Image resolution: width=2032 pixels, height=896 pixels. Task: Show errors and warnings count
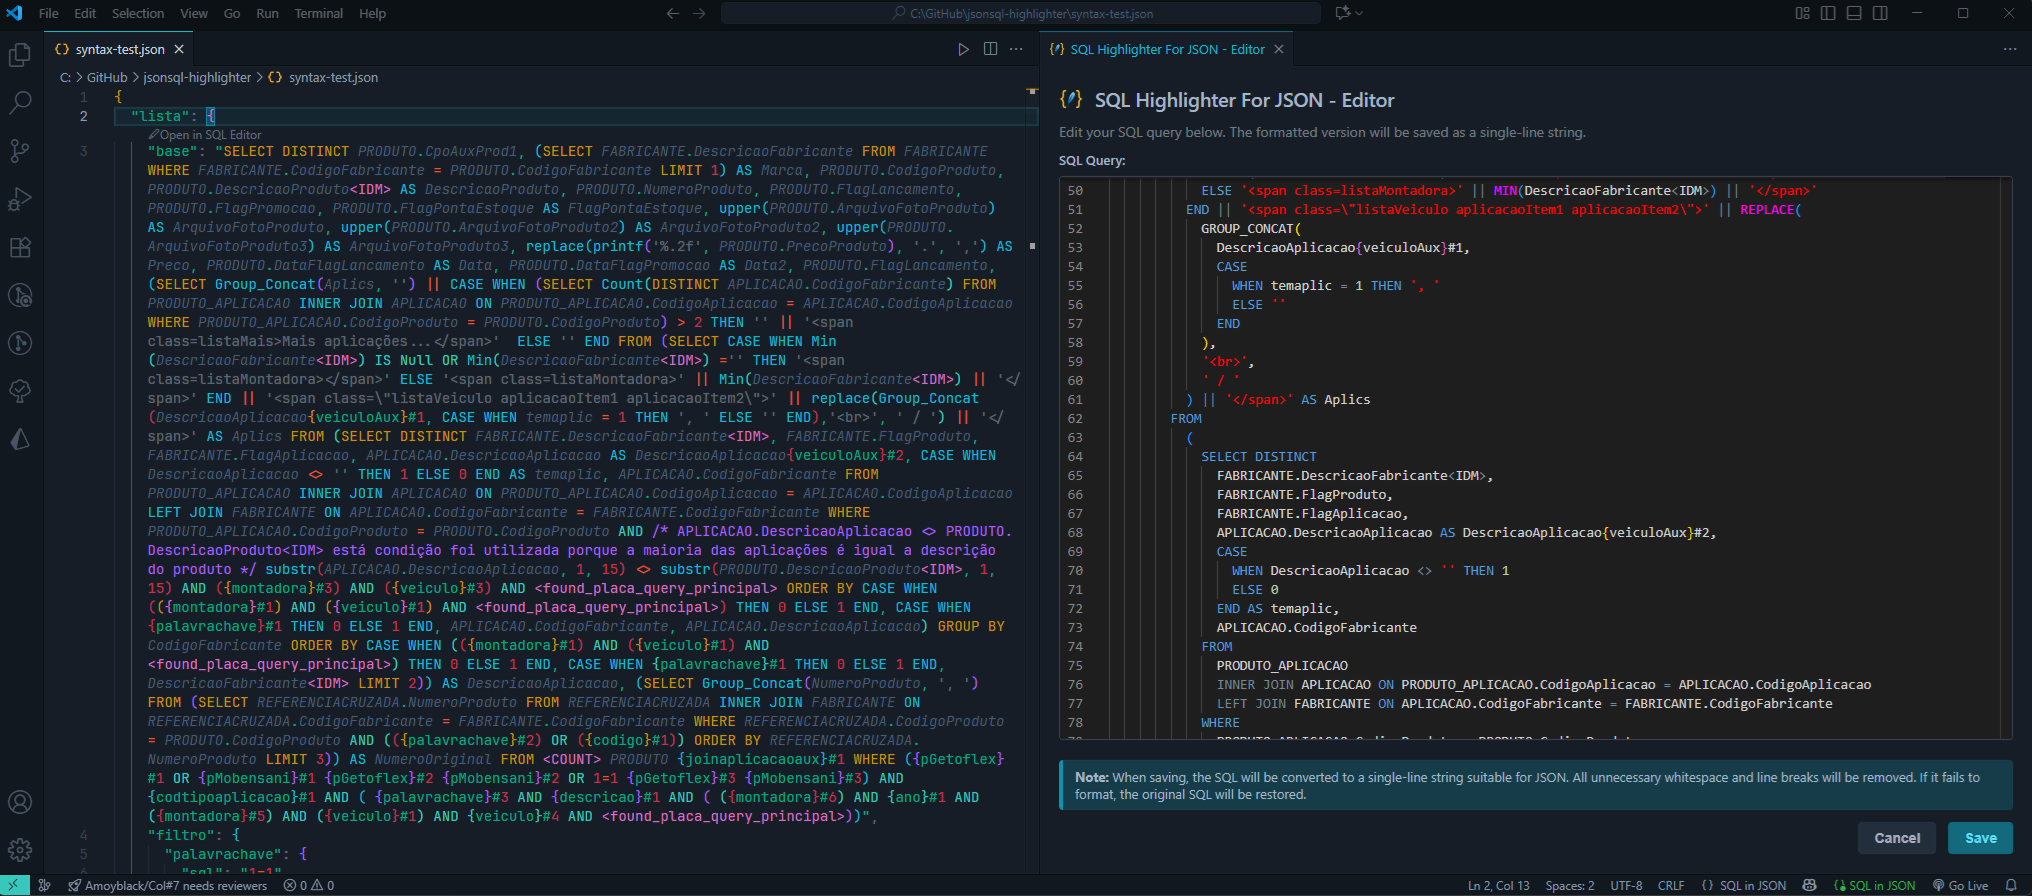coord(309,885)
